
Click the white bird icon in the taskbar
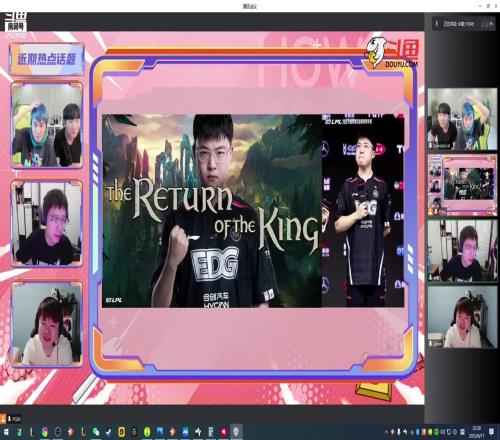(x=198, y=432)
